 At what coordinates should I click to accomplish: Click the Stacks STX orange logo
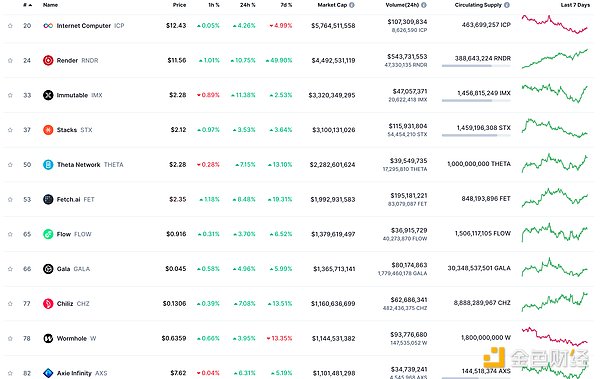click(x=48, y=130)
